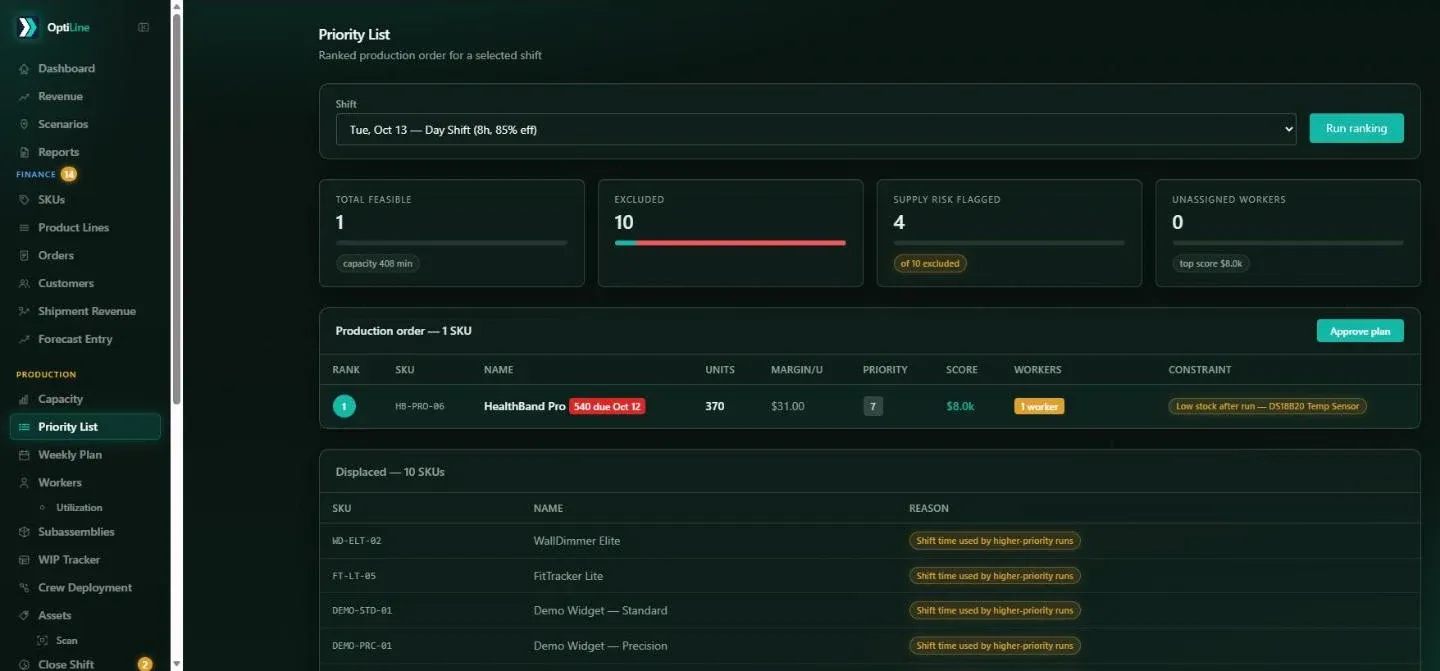Click the Supply Risk Flagged progress bar
The height and width of the screenshot is (671, 1440).
tap(1009, 243)
